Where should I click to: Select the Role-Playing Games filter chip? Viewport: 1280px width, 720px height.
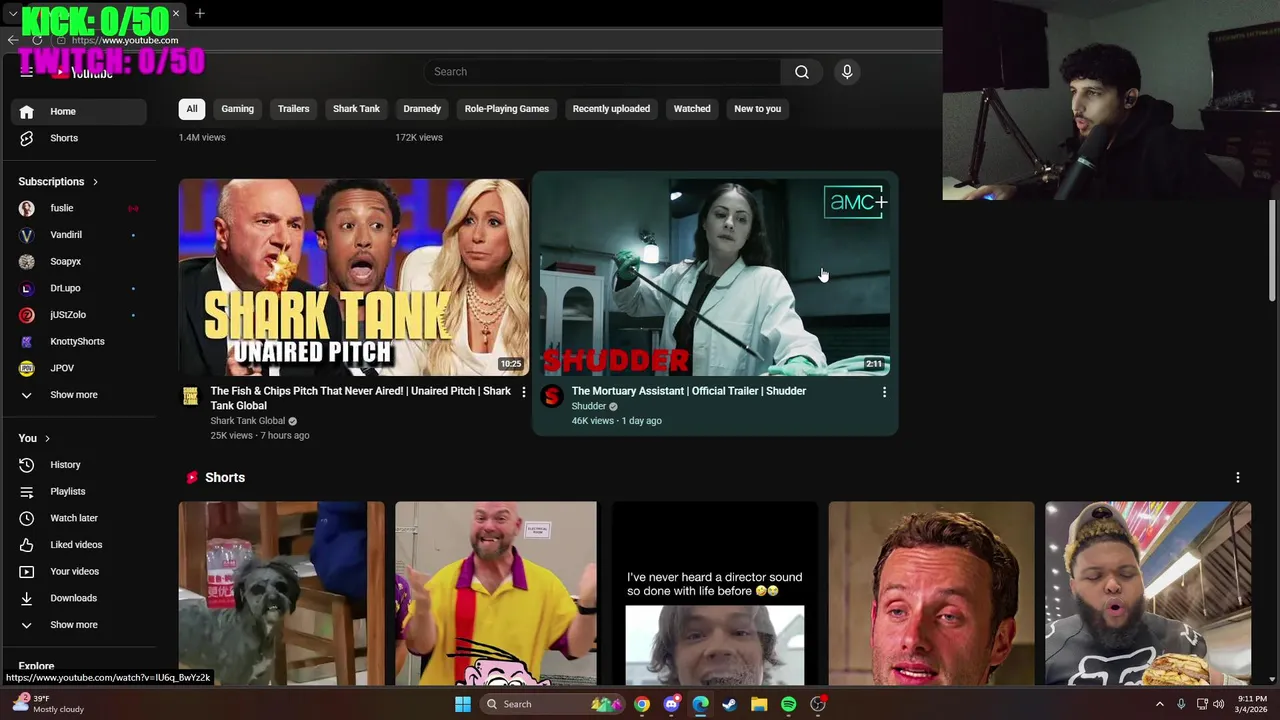[x=507, y=109]
